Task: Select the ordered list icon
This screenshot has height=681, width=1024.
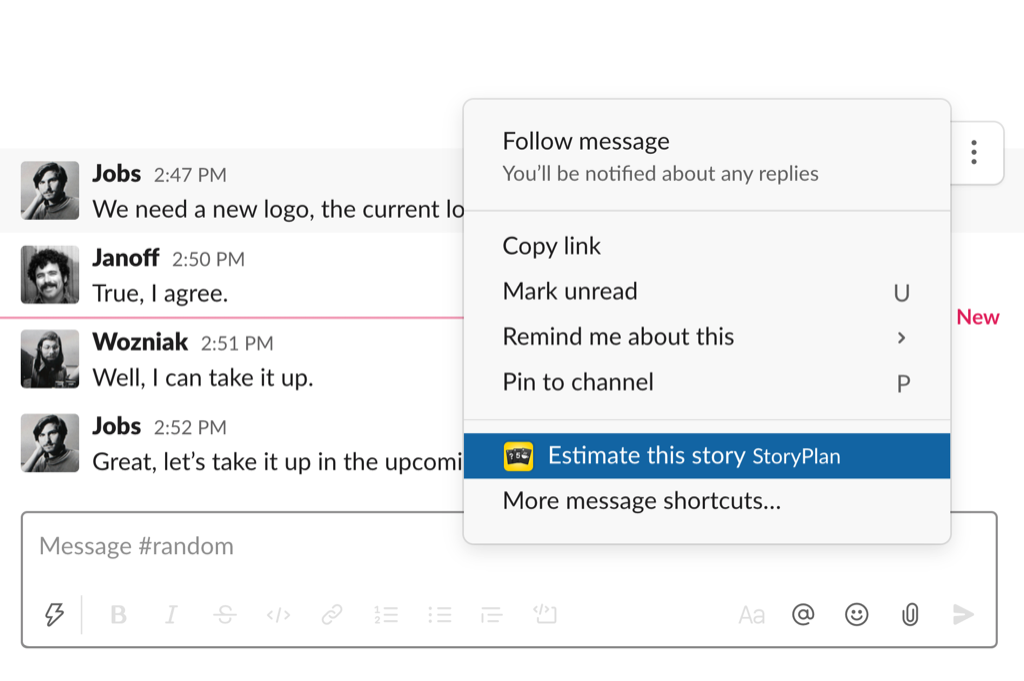Action: (x=386, y=614)
